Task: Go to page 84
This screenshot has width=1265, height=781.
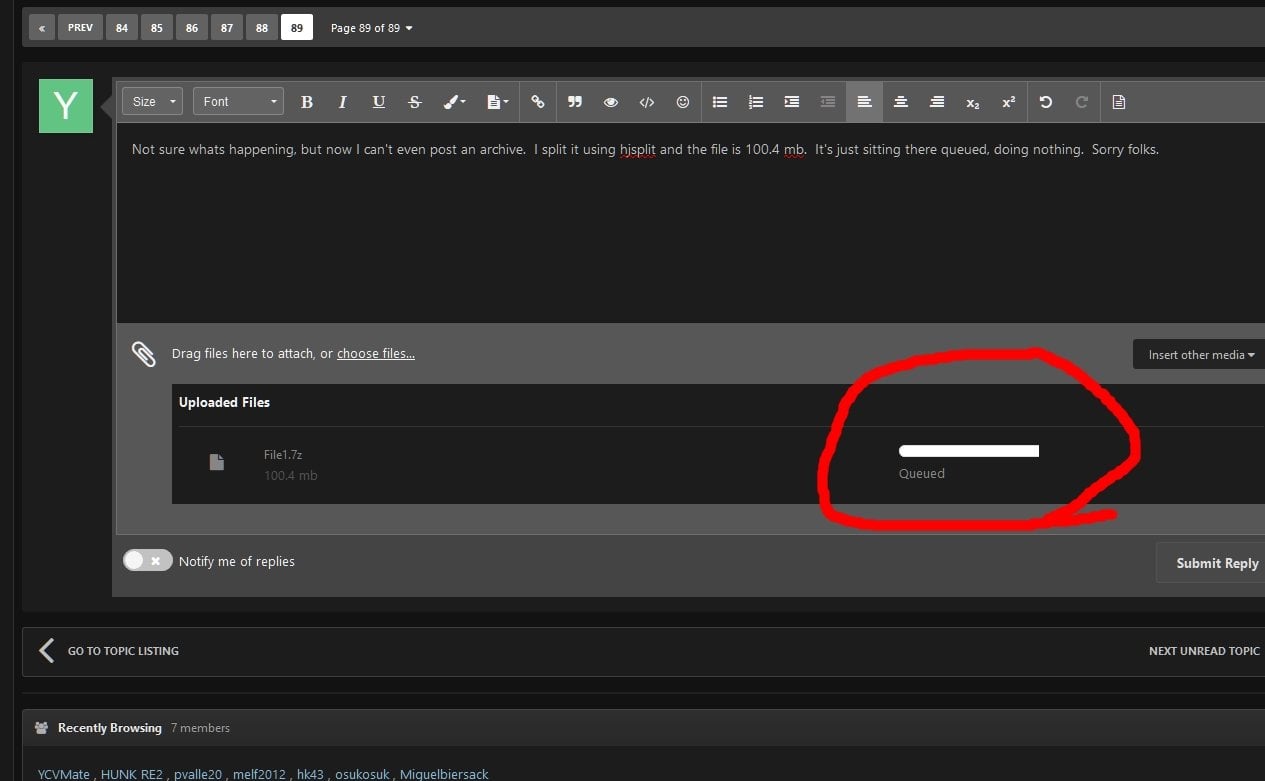Action: [122, 28]
